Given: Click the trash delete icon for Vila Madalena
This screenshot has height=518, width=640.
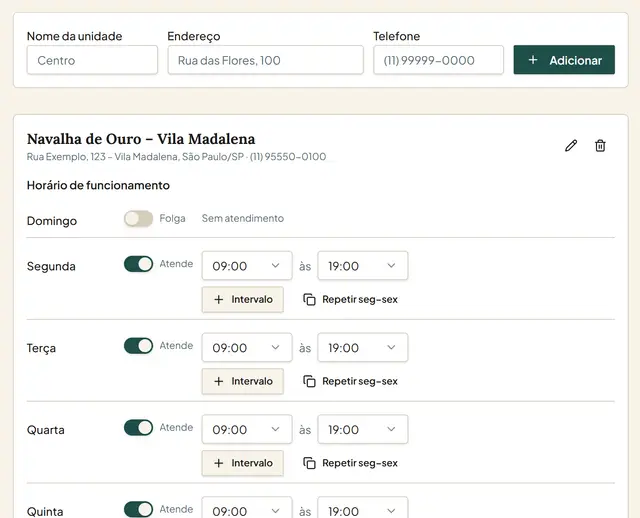Looking at the screenshot, I should [x=600, y=146].
